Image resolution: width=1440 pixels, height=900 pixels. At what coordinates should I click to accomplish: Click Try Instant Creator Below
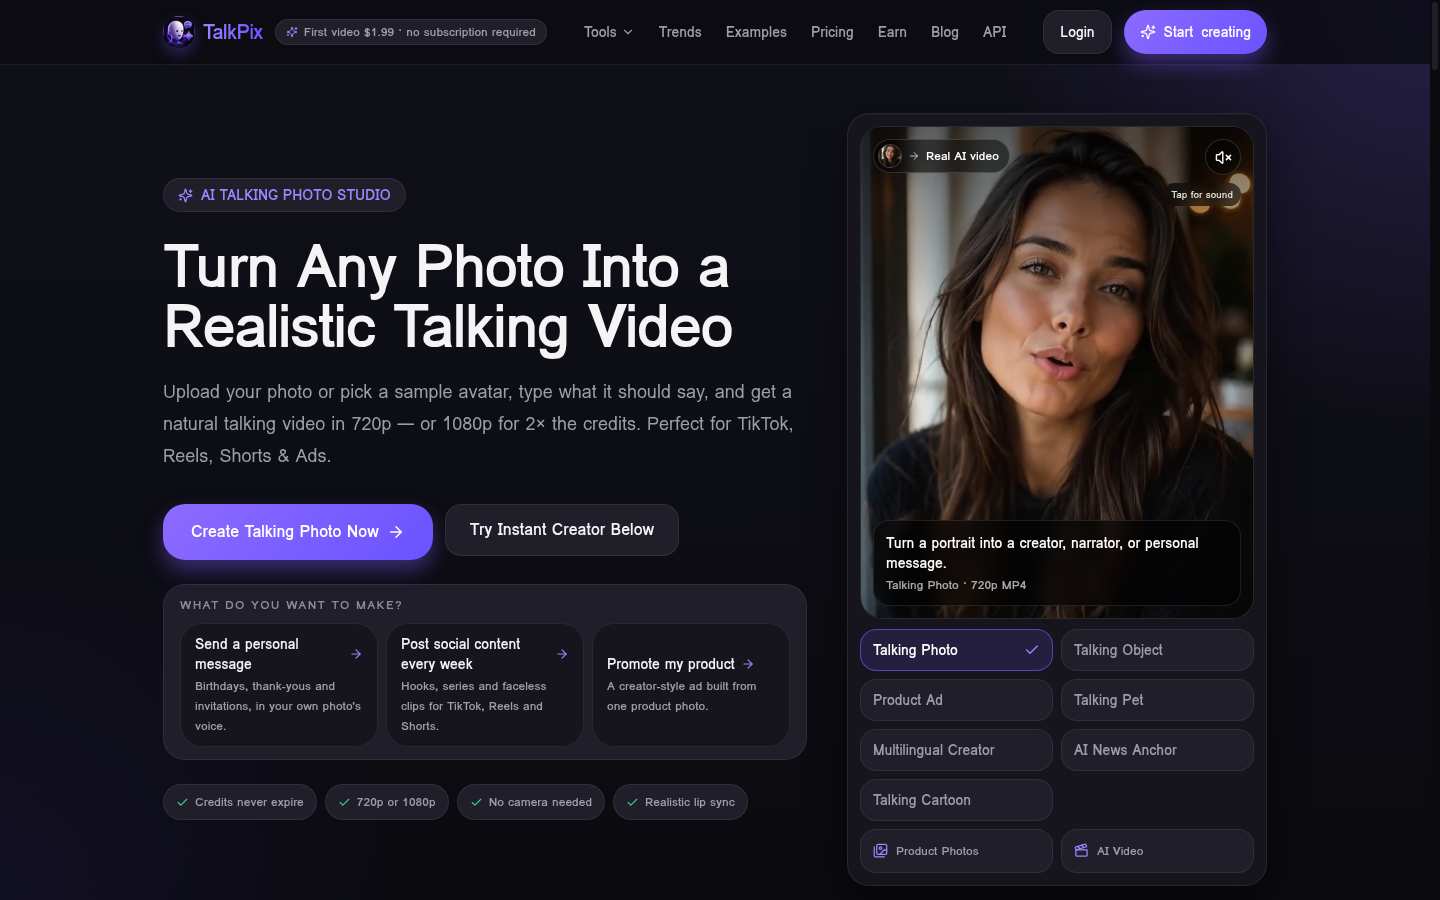(x=562, y=530)
